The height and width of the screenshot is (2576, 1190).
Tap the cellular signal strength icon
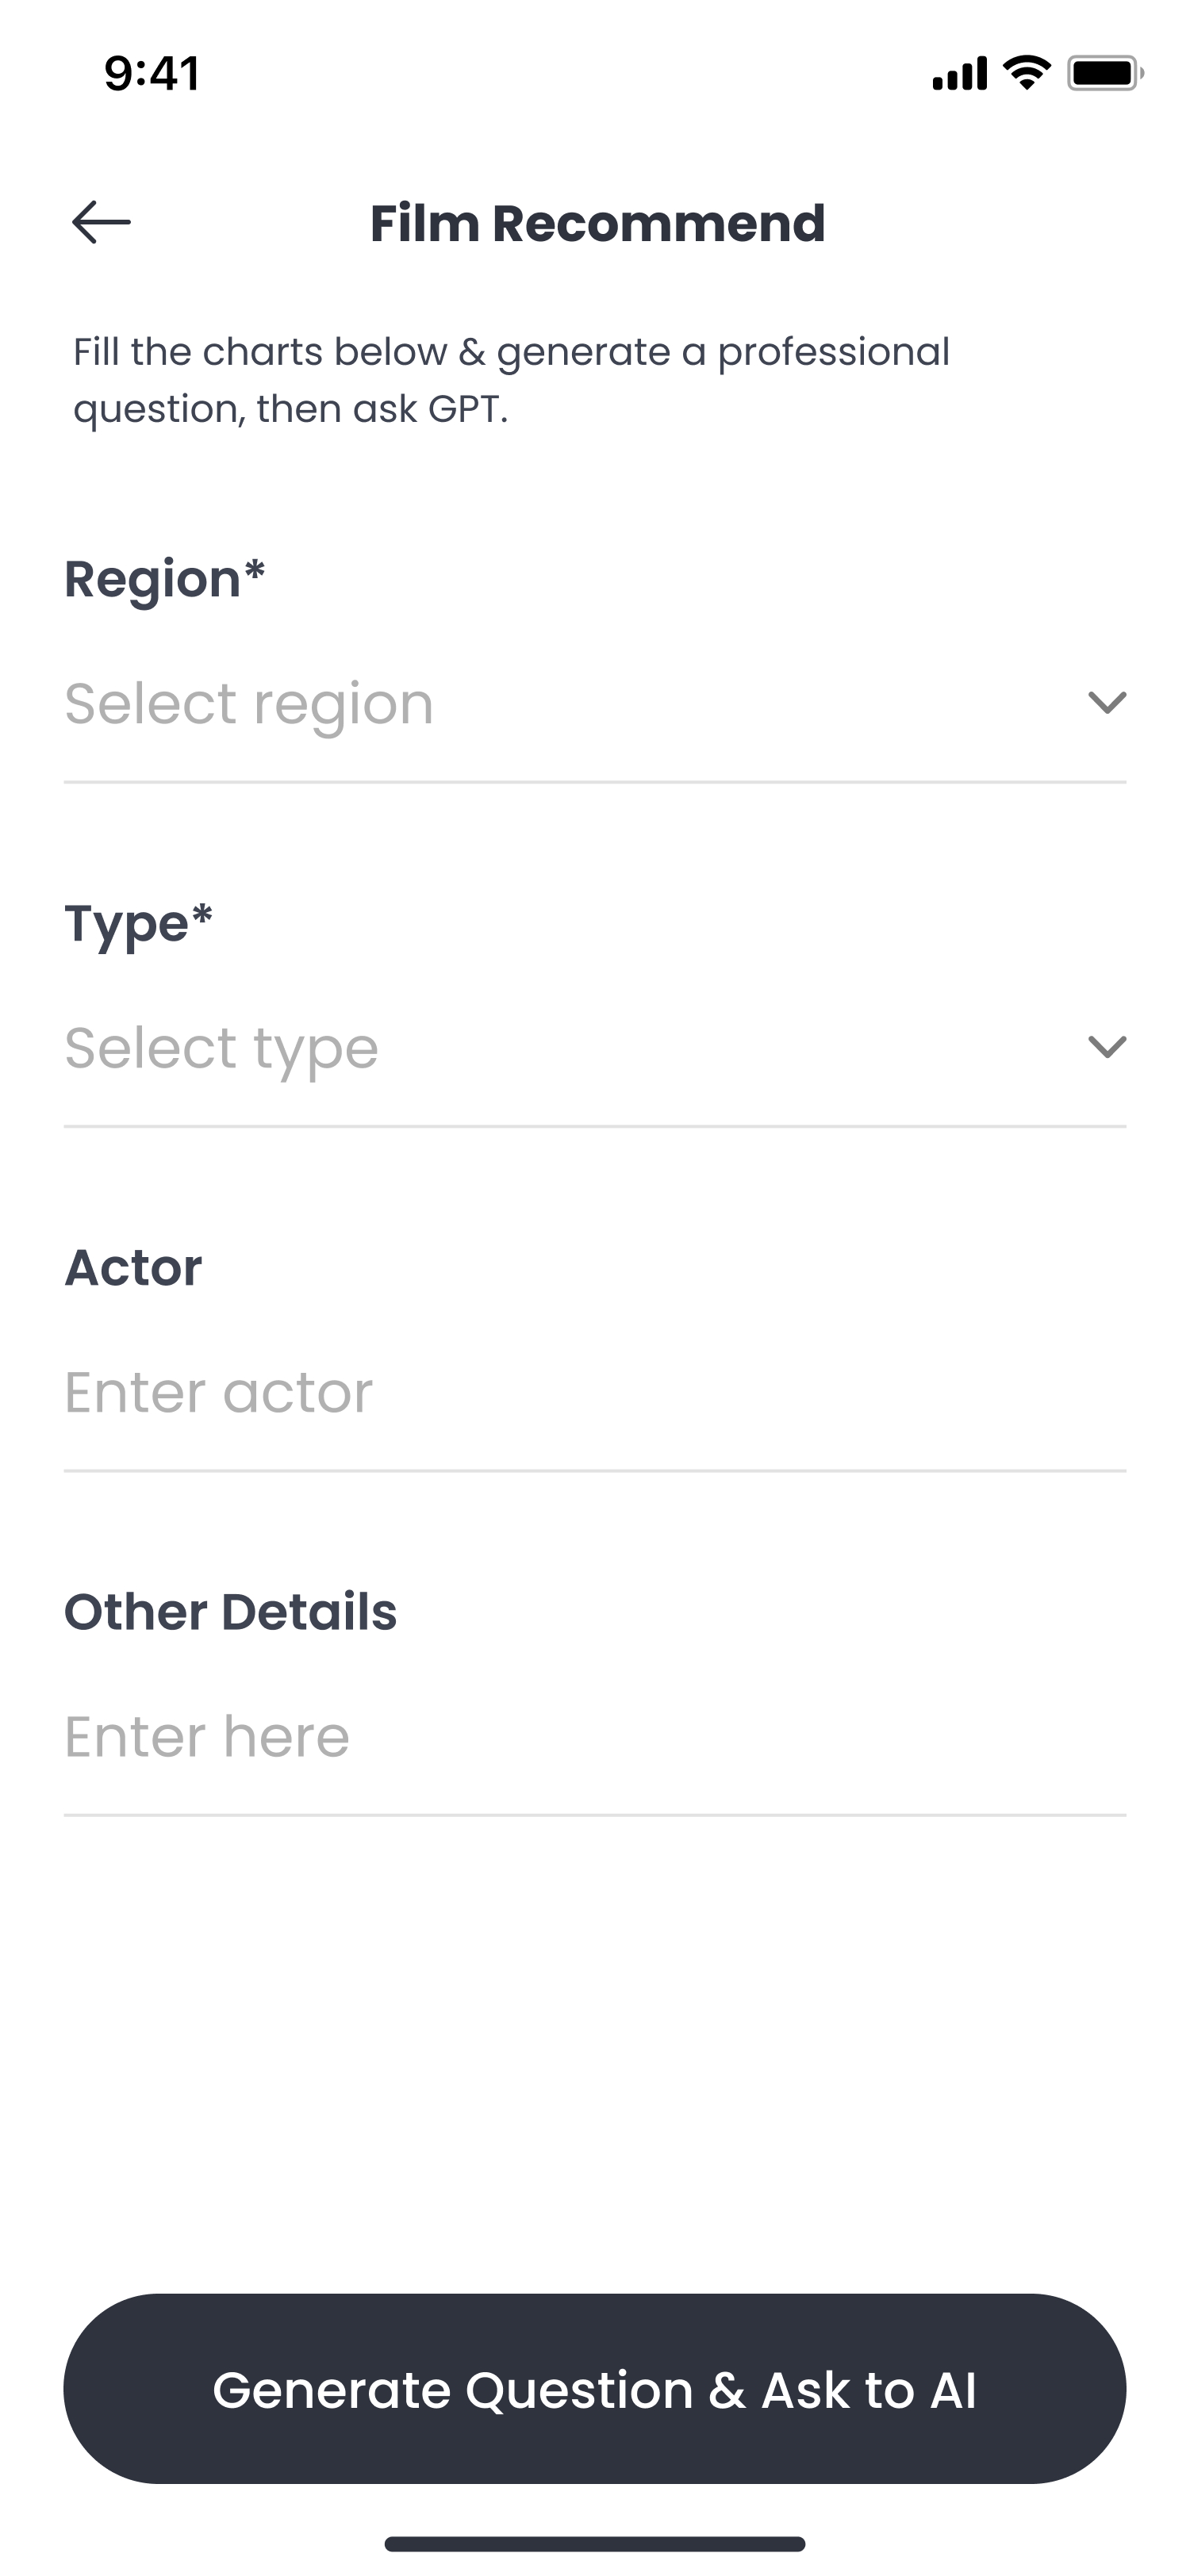pos(959,73)
